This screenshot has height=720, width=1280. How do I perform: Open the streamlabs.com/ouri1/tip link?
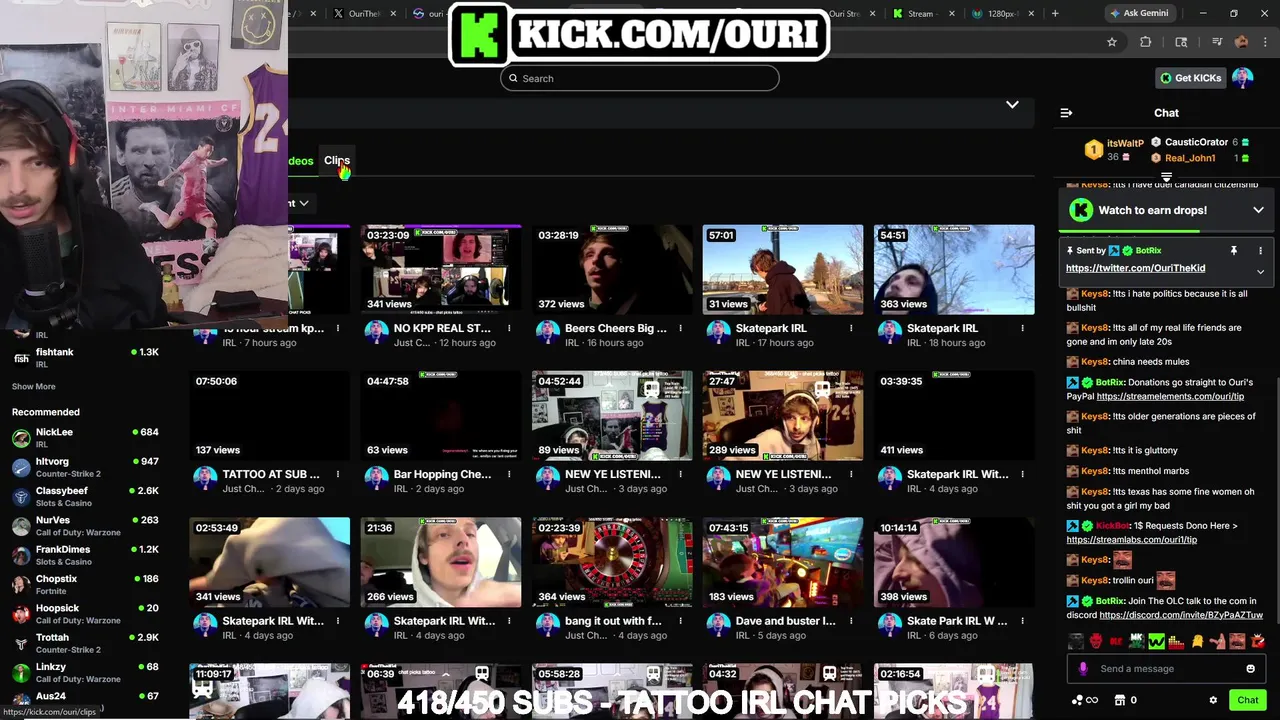1131,539
